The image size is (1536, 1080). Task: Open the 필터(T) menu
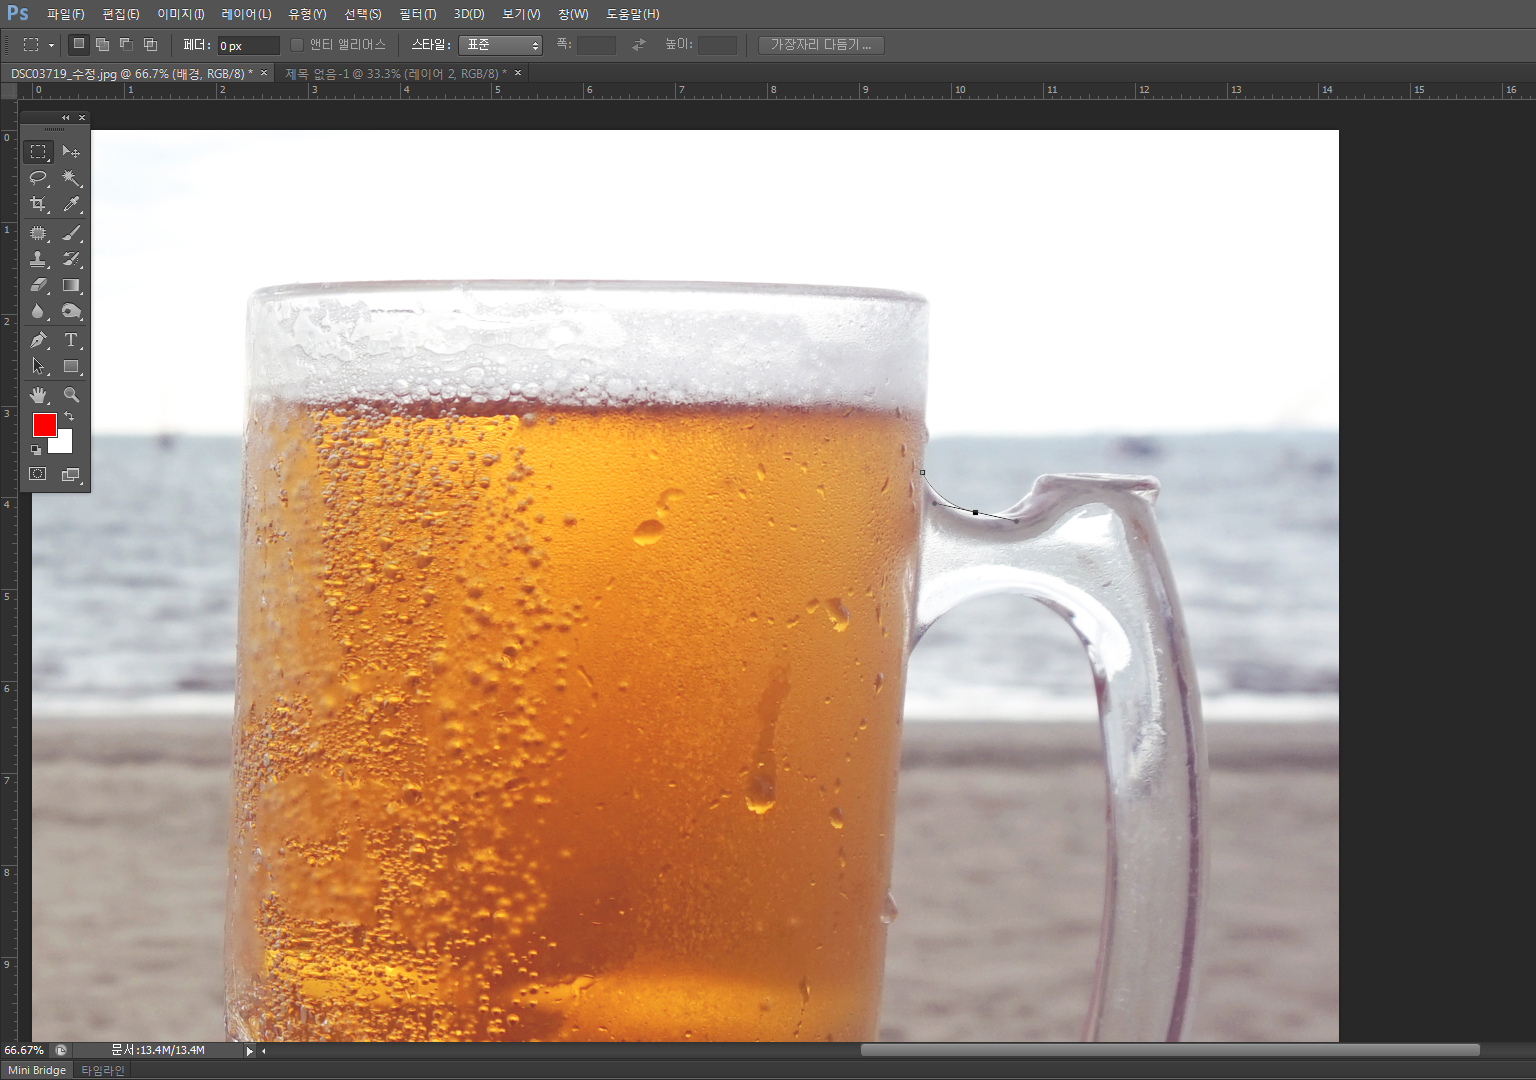[x=418, y=14]
